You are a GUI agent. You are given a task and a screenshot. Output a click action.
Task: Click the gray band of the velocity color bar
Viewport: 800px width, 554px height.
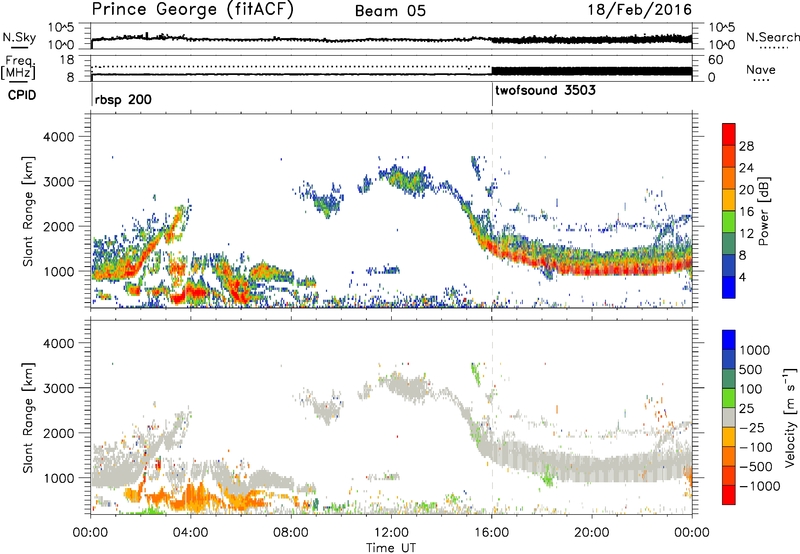[729, 418]
